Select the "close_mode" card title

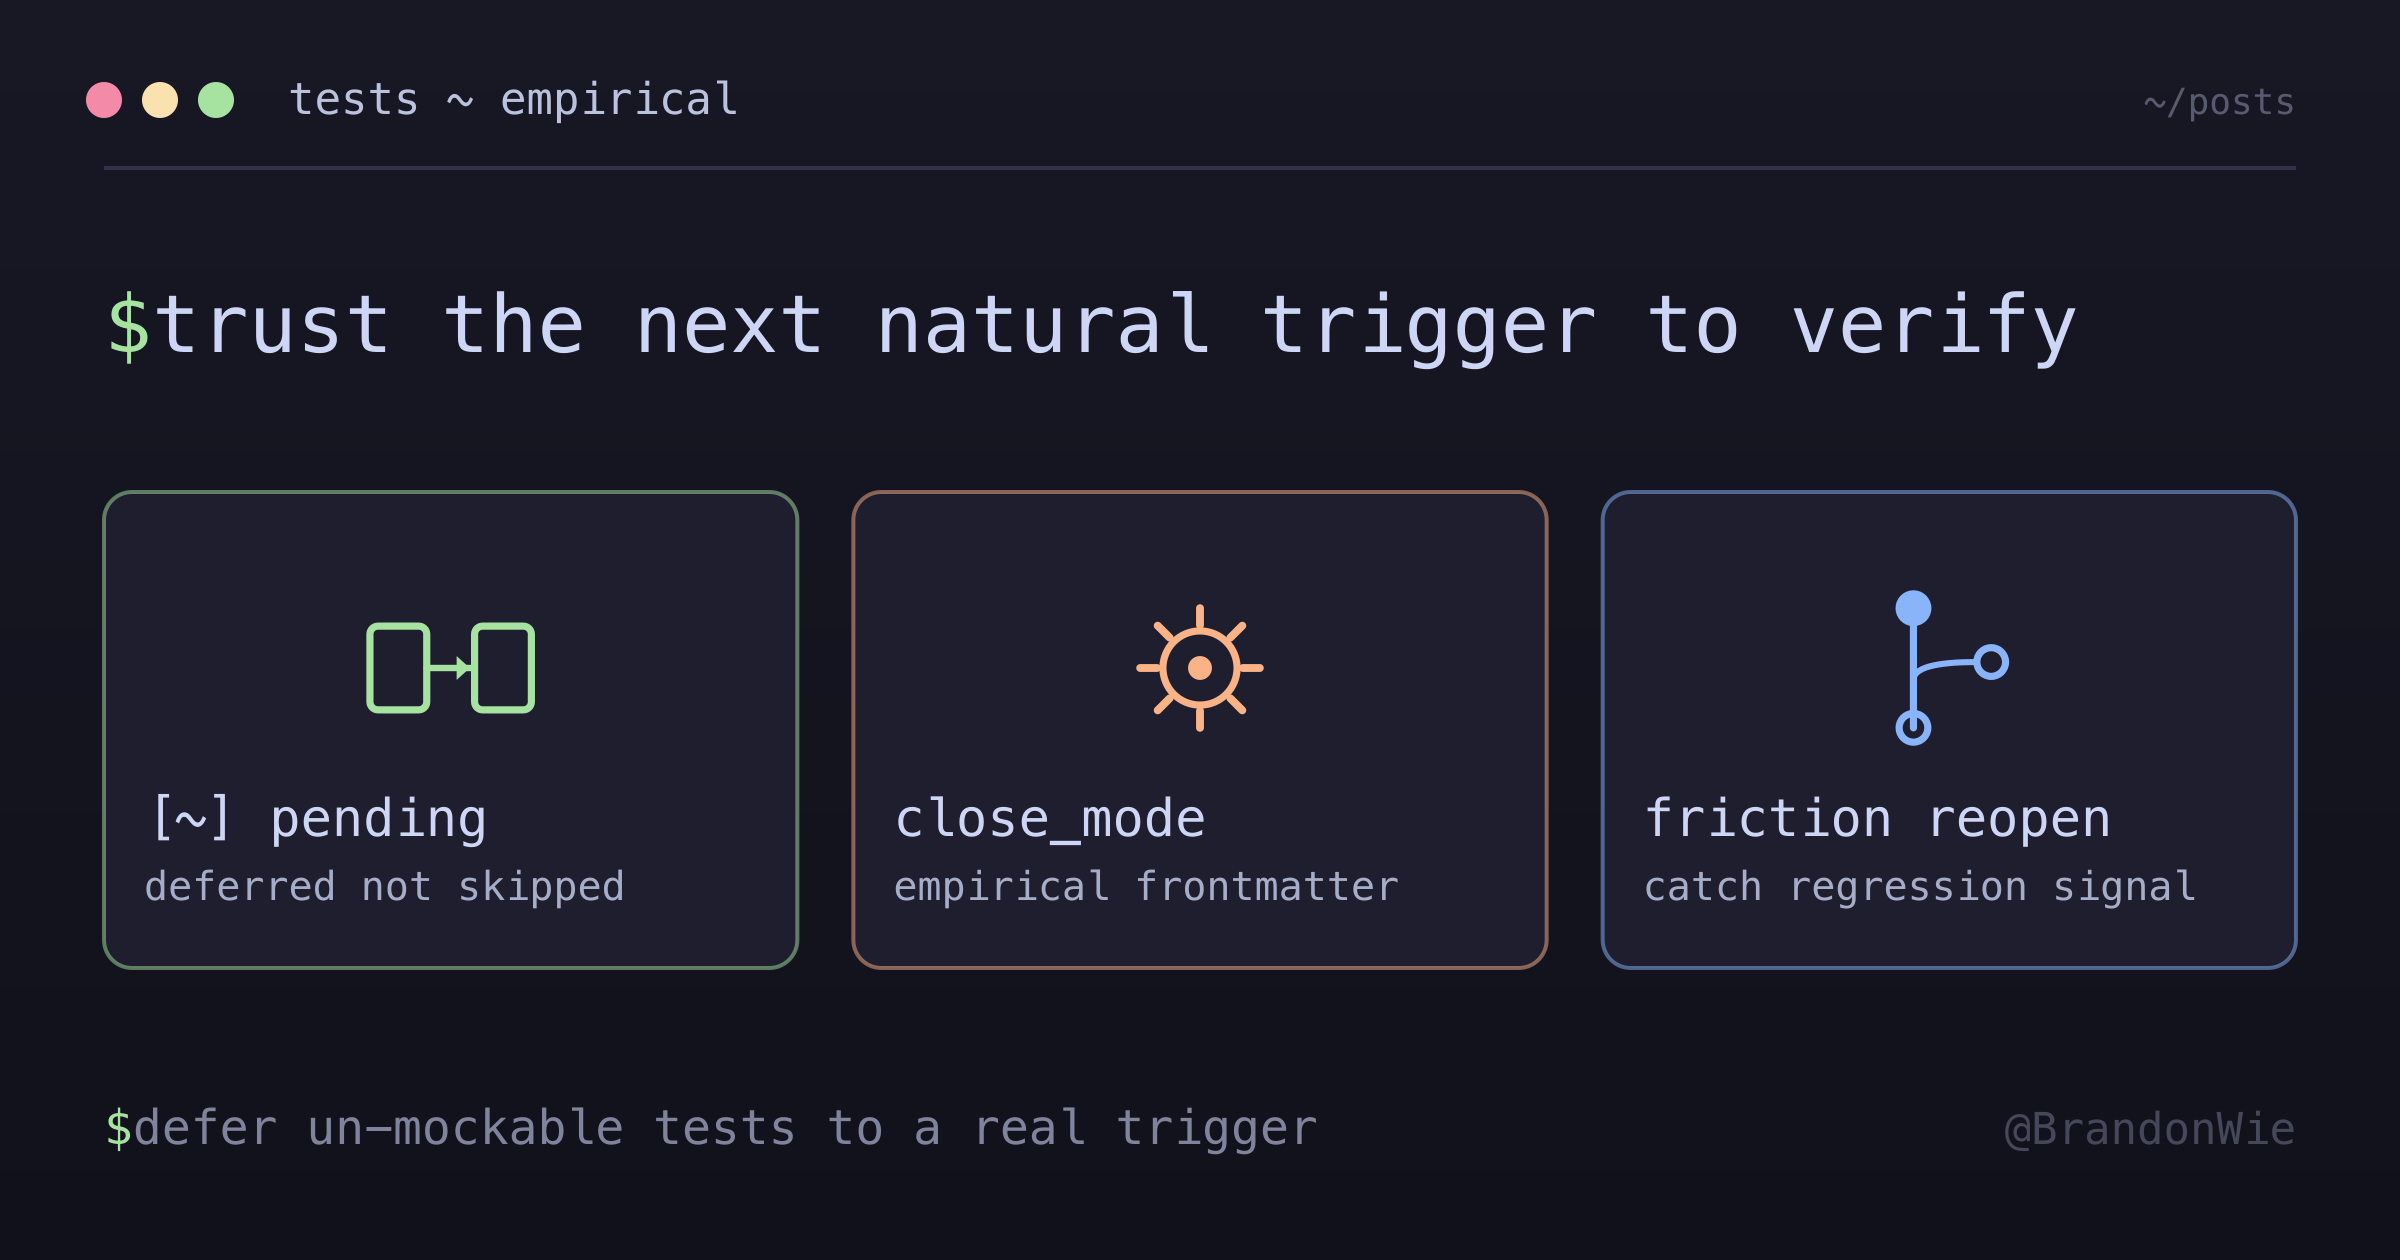(x=1050, y=818)
